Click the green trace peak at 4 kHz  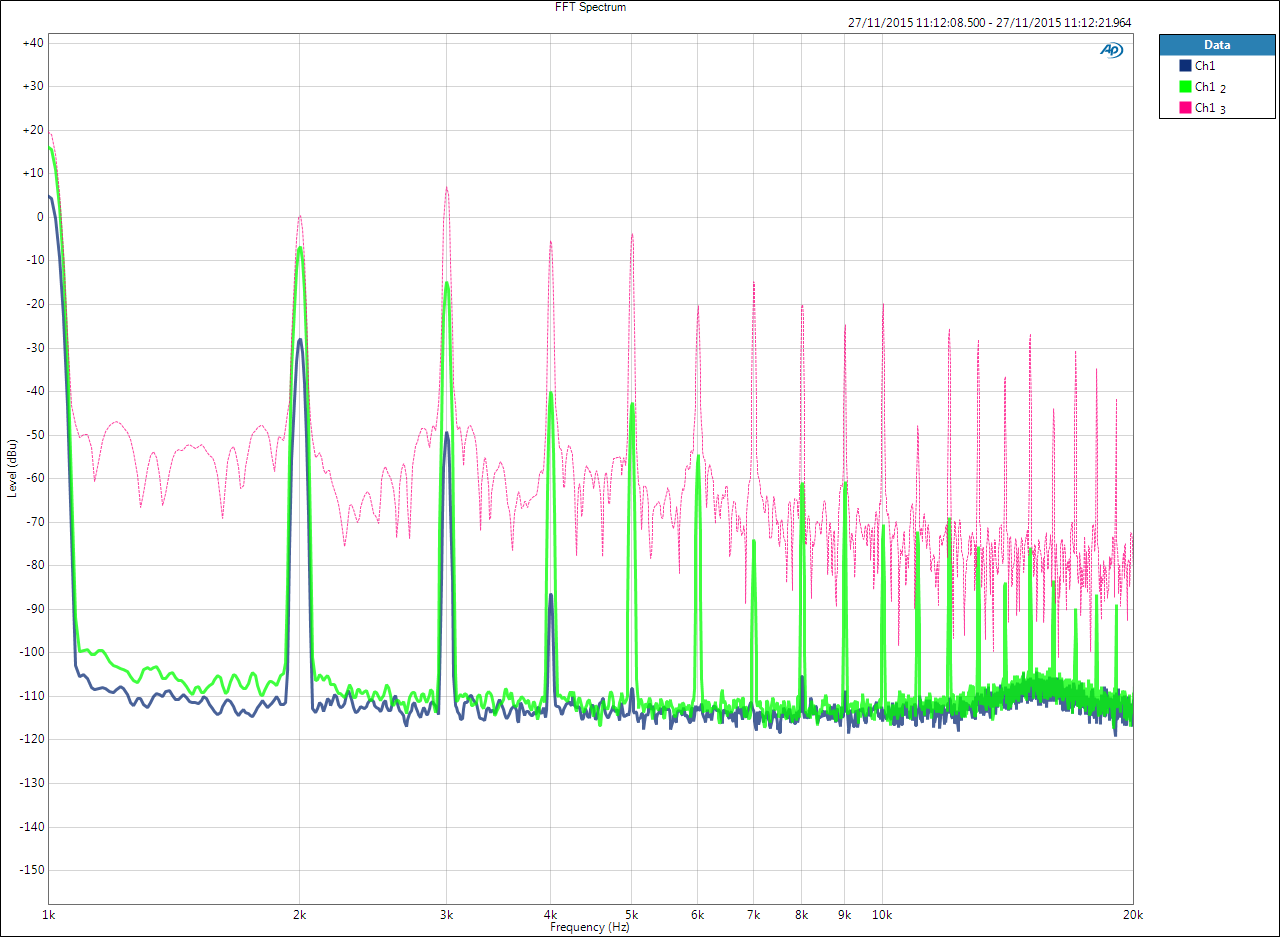point(550,393)
